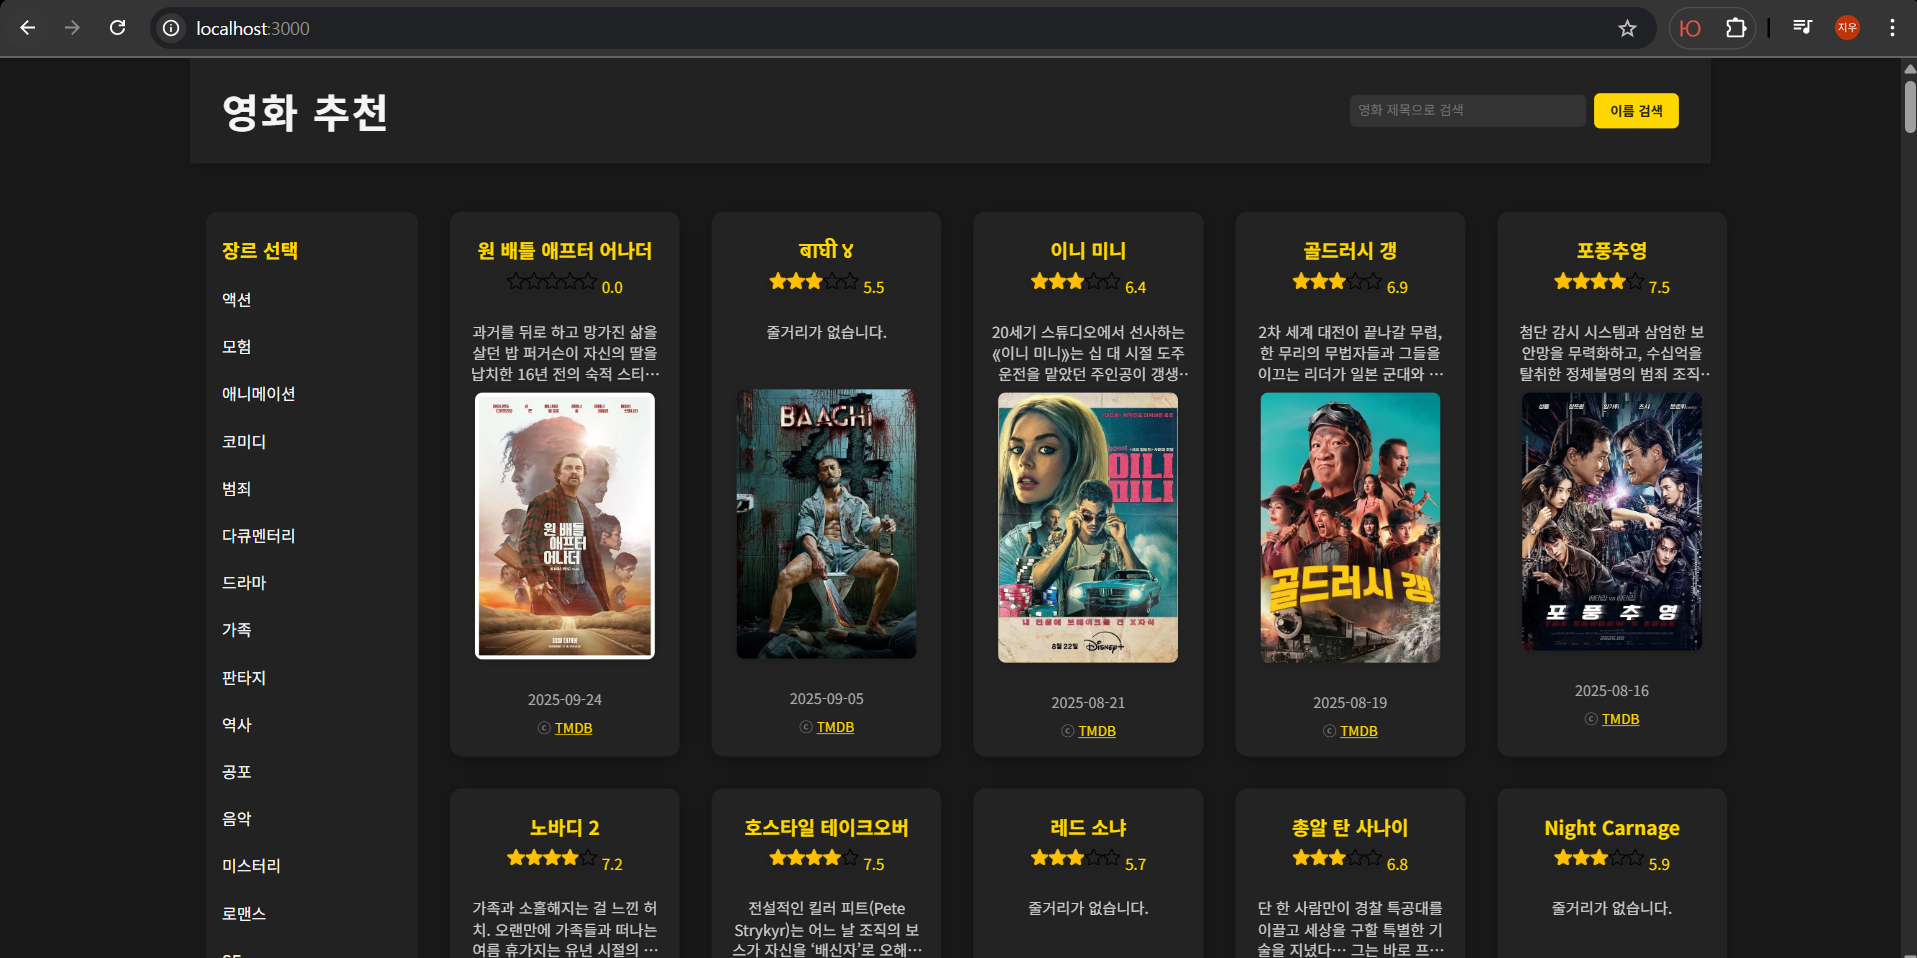1917x958 pixels.
Task: Click the 6.8 star rating
Action: tap(1350, 861)
